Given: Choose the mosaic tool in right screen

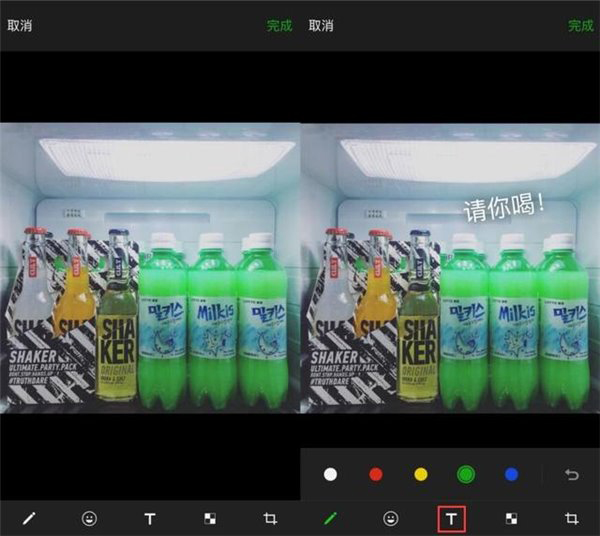Looking at the screenshot, I should (512, 519).
